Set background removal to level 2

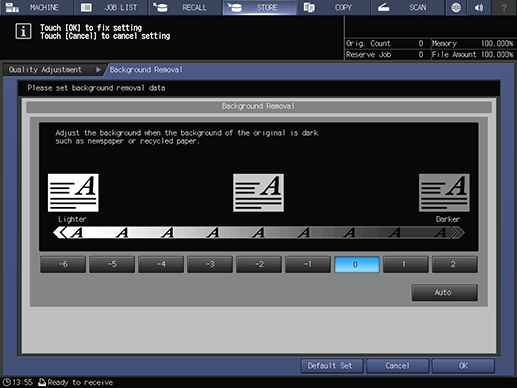[x=455, y=264]
